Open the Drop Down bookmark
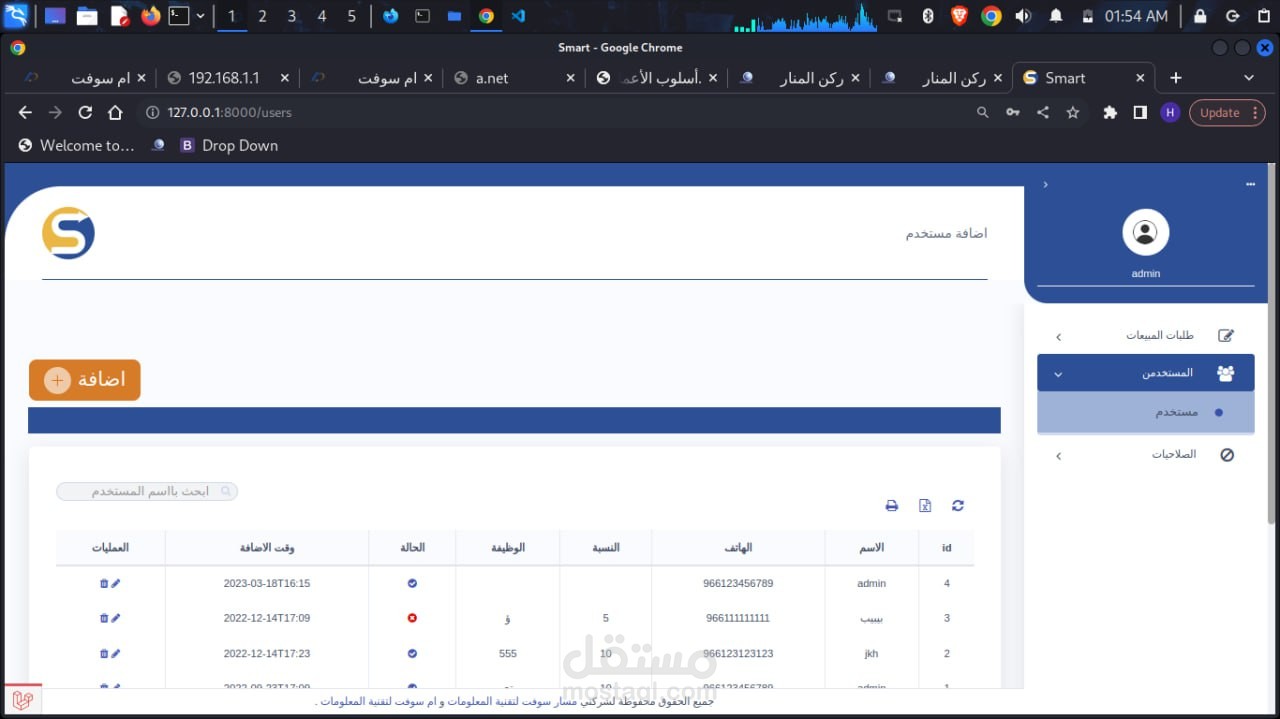1280x719 pixels. (x=229, y=146)
